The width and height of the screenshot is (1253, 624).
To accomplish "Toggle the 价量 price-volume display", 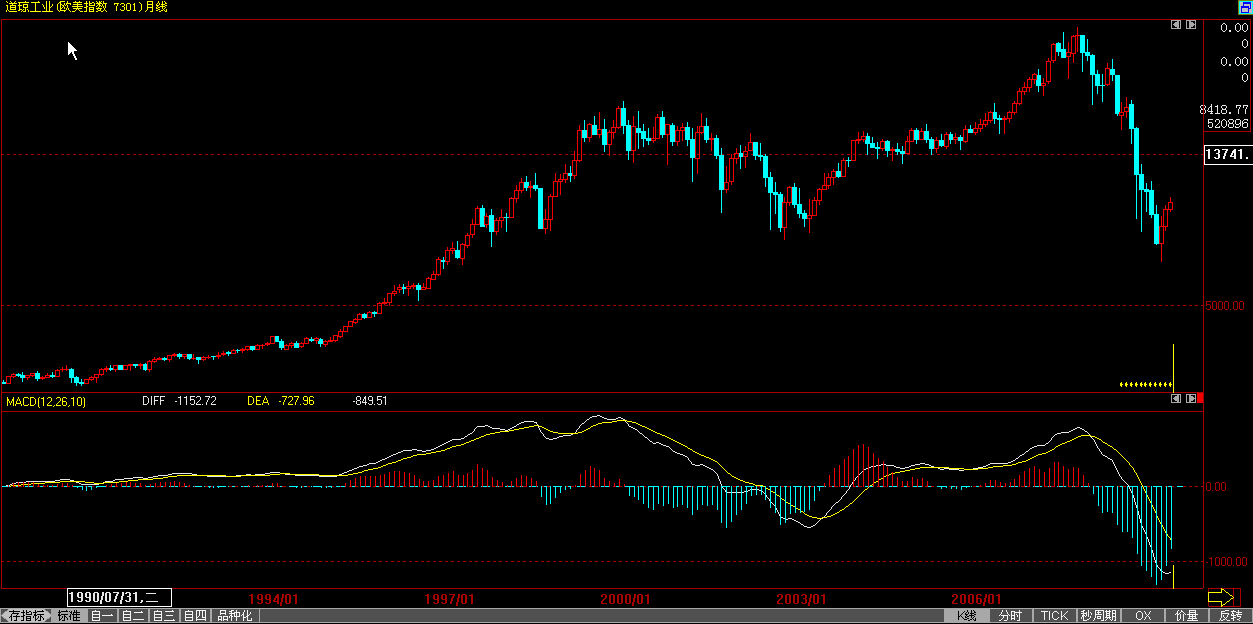I will click(x=1185, y=616).
